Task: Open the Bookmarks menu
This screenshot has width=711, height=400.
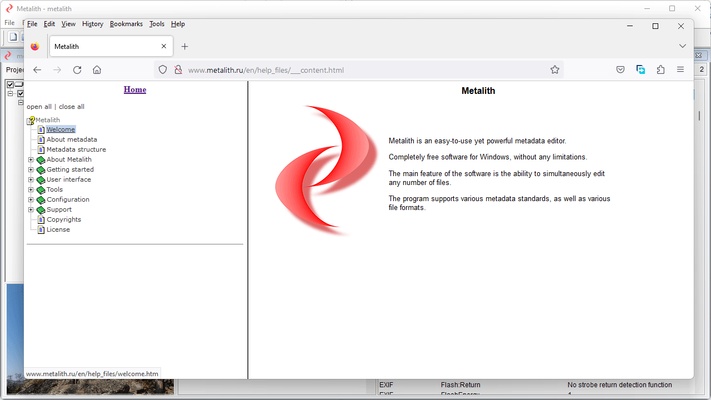Action: click(126, 24)
